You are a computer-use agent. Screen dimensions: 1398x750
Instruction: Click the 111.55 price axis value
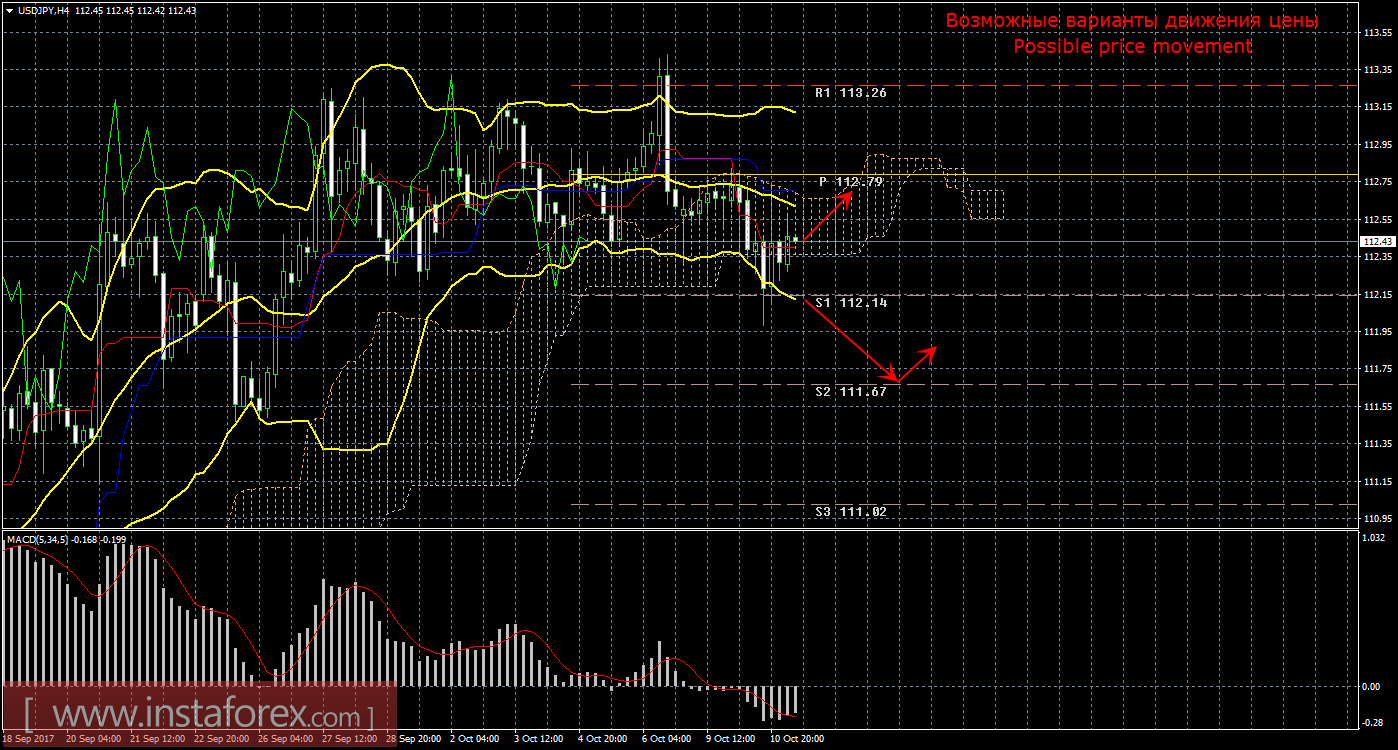point(1377,406)
